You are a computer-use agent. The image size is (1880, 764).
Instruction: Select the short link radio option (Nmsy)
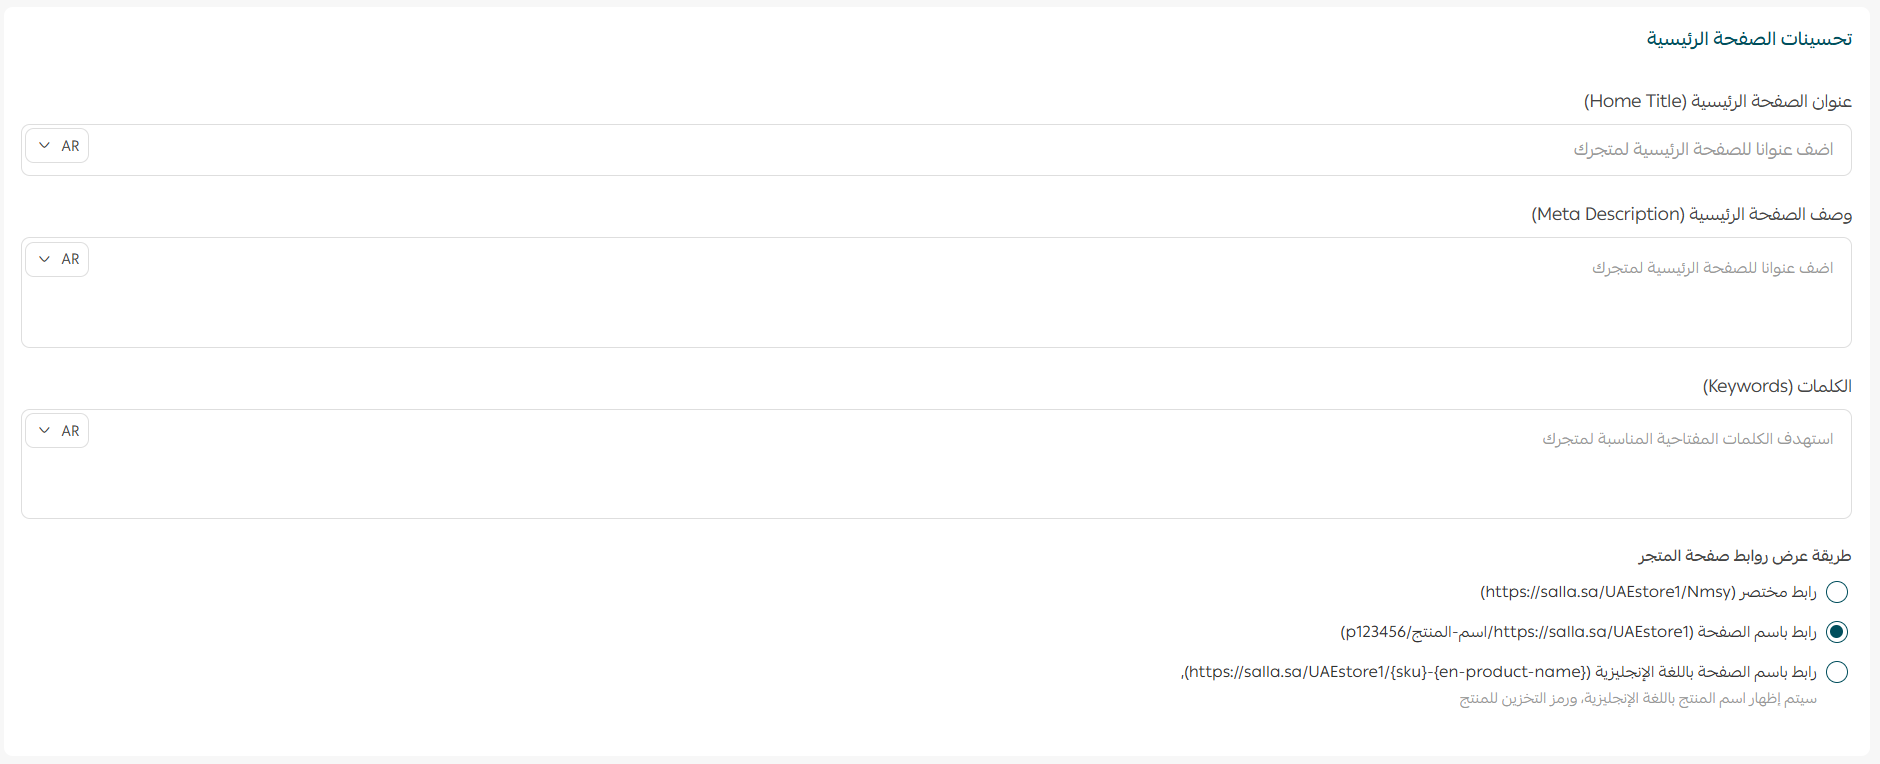pyautogui.click(x=1836, y=592)
